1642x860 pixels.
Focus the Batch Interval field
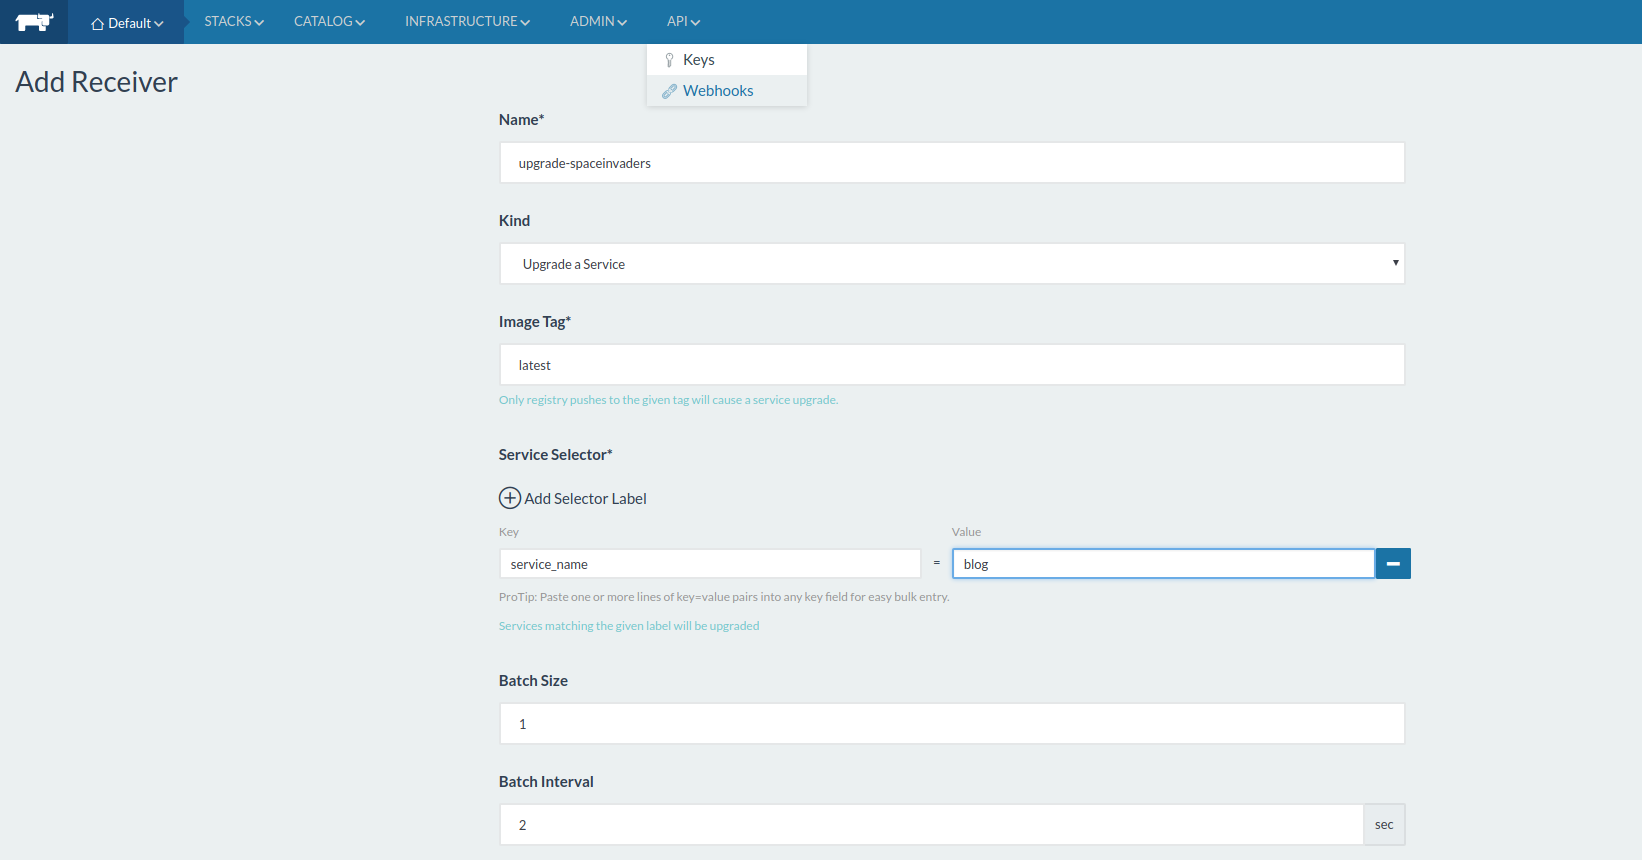click(931, 825)
